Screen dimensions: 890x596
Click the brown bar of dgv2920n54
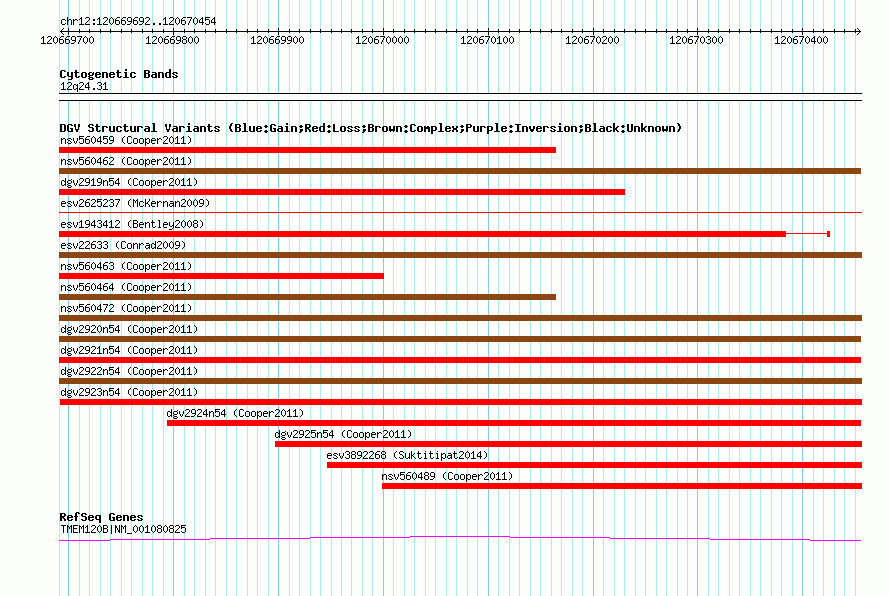tap(460, 339)
